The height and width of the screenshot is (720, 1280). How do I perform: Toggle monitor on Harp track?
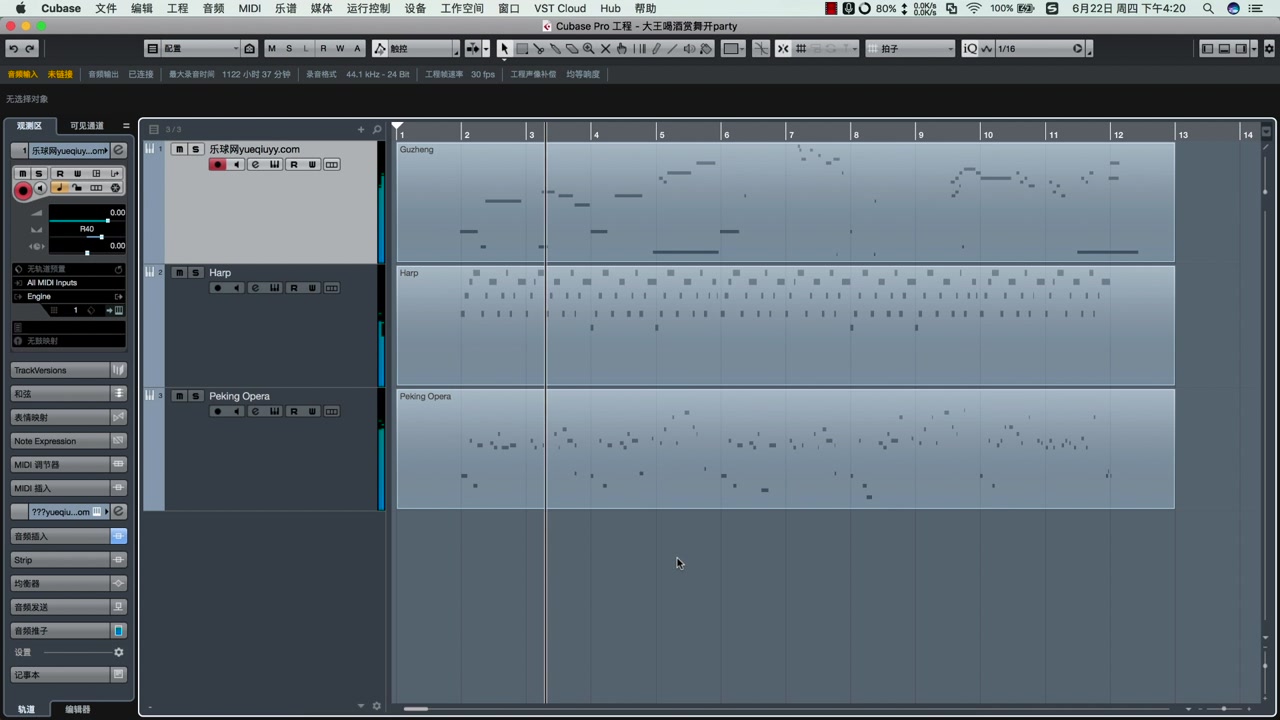click(x=236, y=288)
